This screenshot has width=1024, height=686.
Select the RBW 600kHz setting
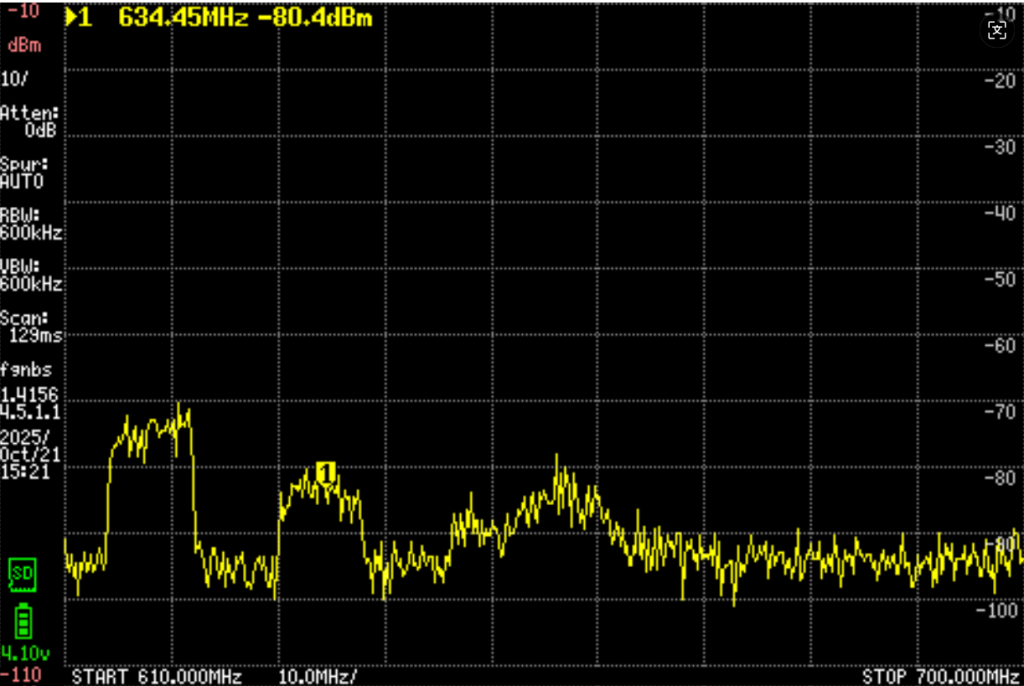pos(30,224)
